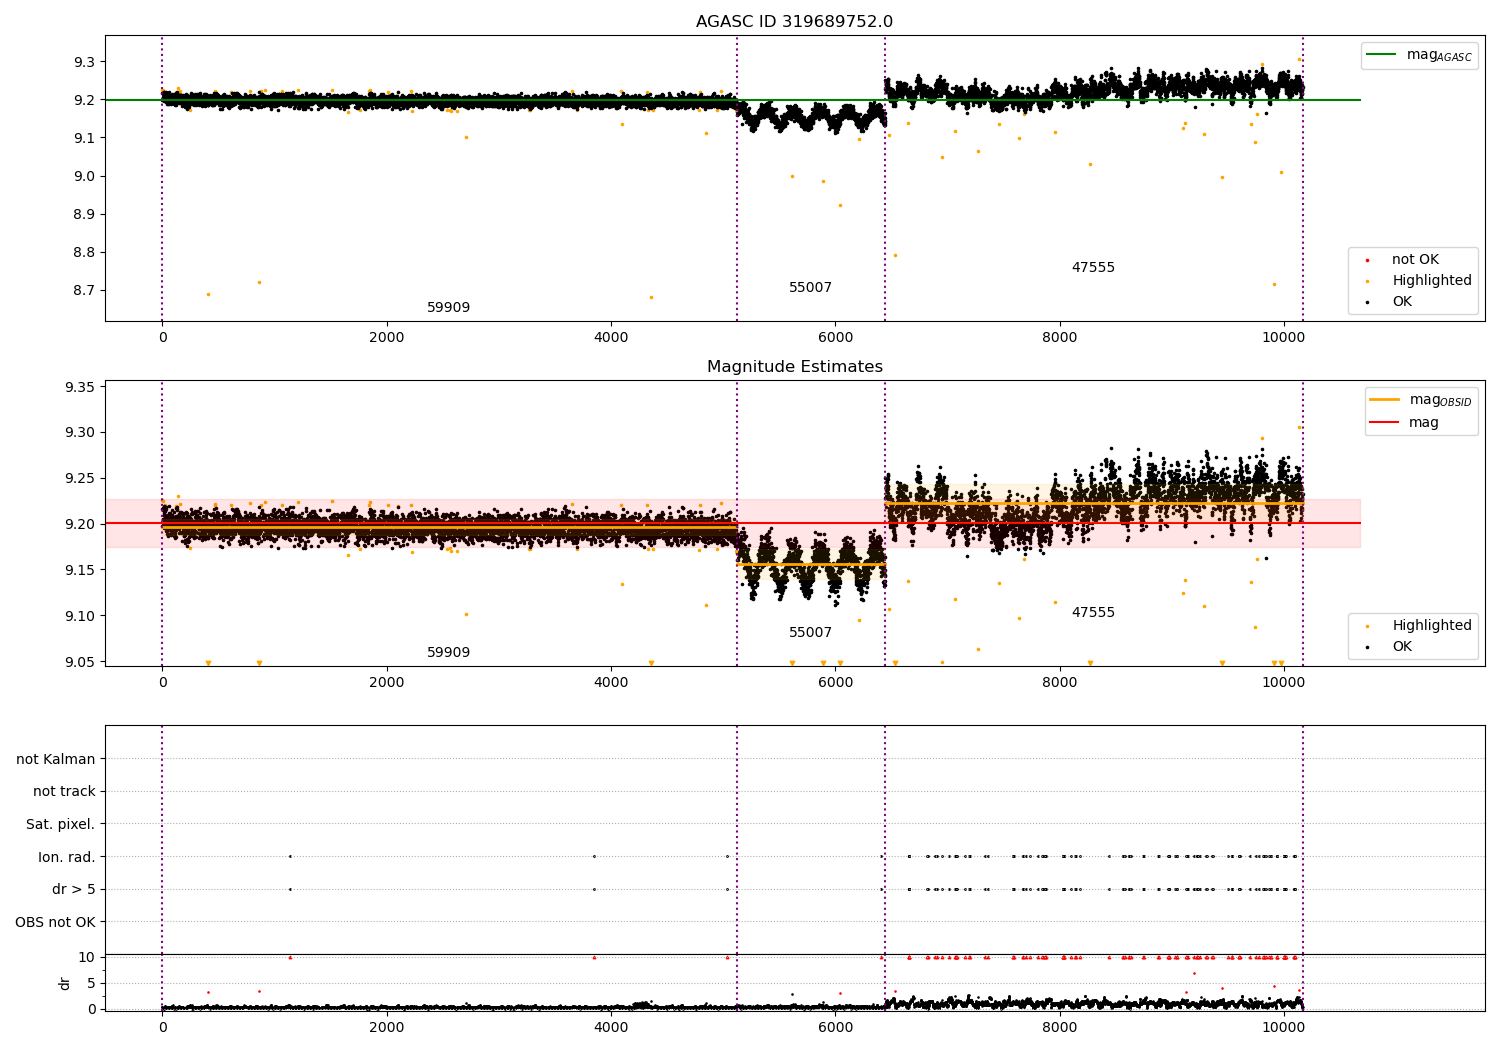Image resolution: width=1500 pixels, height=1050 pixels.
Task: Click x-axis tick '4000' under Magnitude Estimates plot
Action: (611, 683)
